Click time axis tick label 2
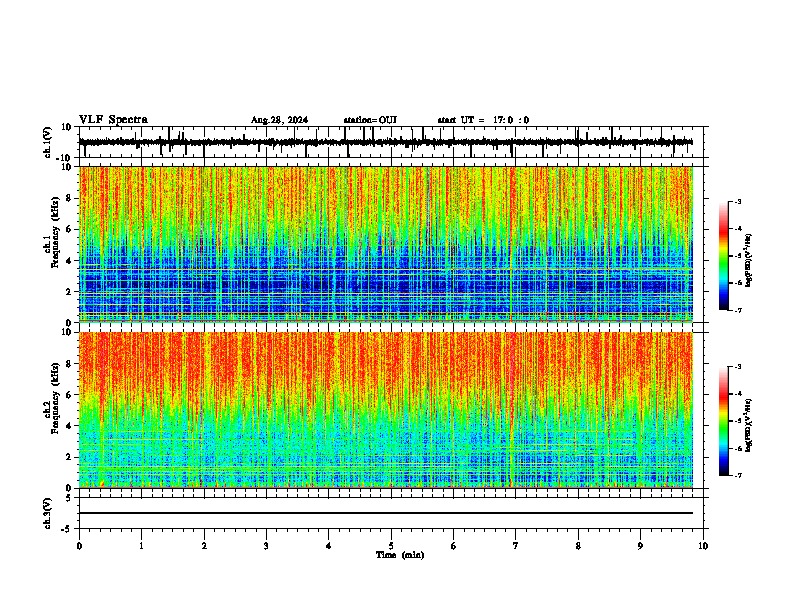This screenshot has height=612, width=792. coord(204,546)
